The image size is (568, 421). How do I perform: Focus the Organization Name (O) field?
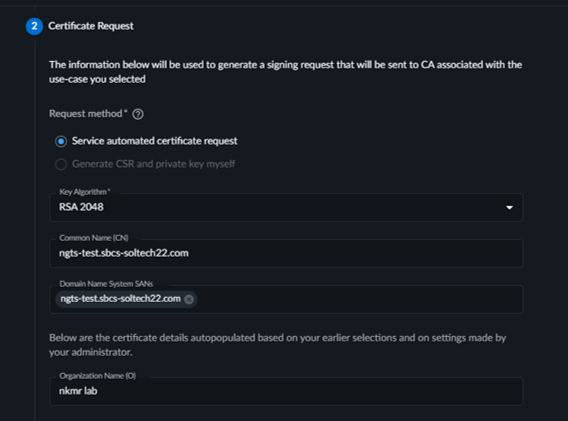(x=286, y=391)
